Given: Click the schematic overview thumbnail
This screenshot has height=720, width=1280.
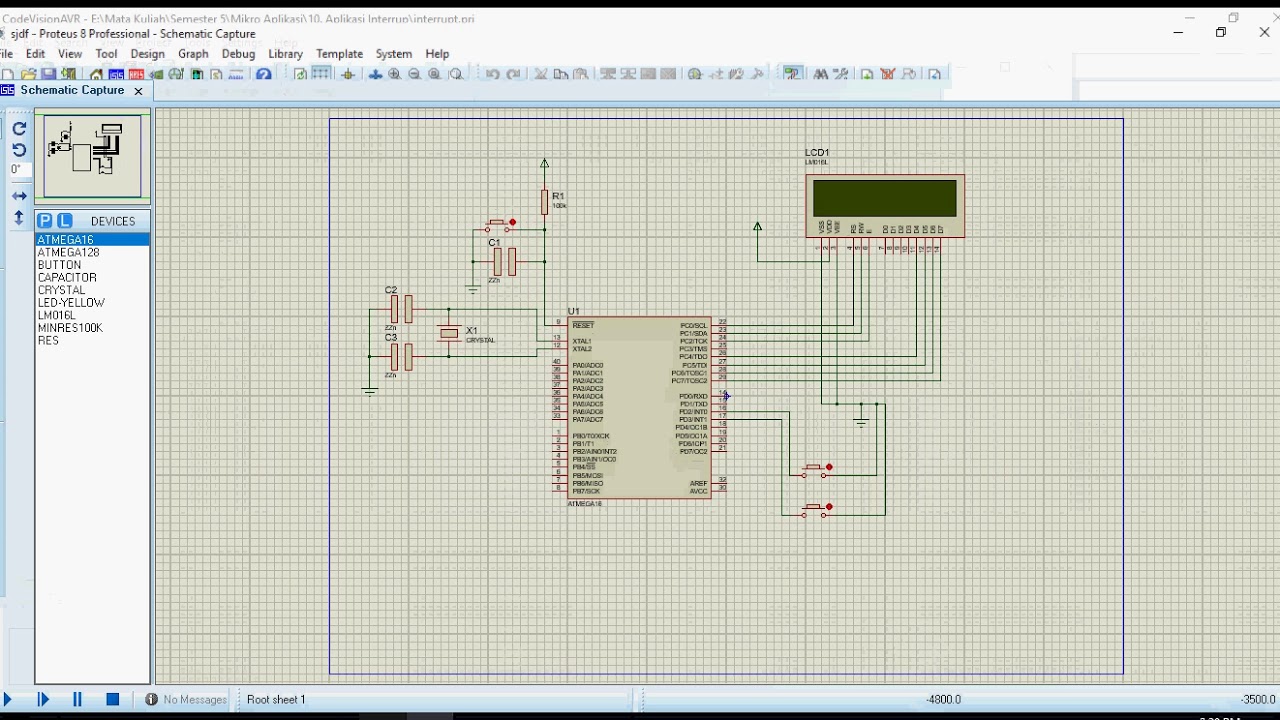Looking at the screenshot, I should [x=93, y=157].
